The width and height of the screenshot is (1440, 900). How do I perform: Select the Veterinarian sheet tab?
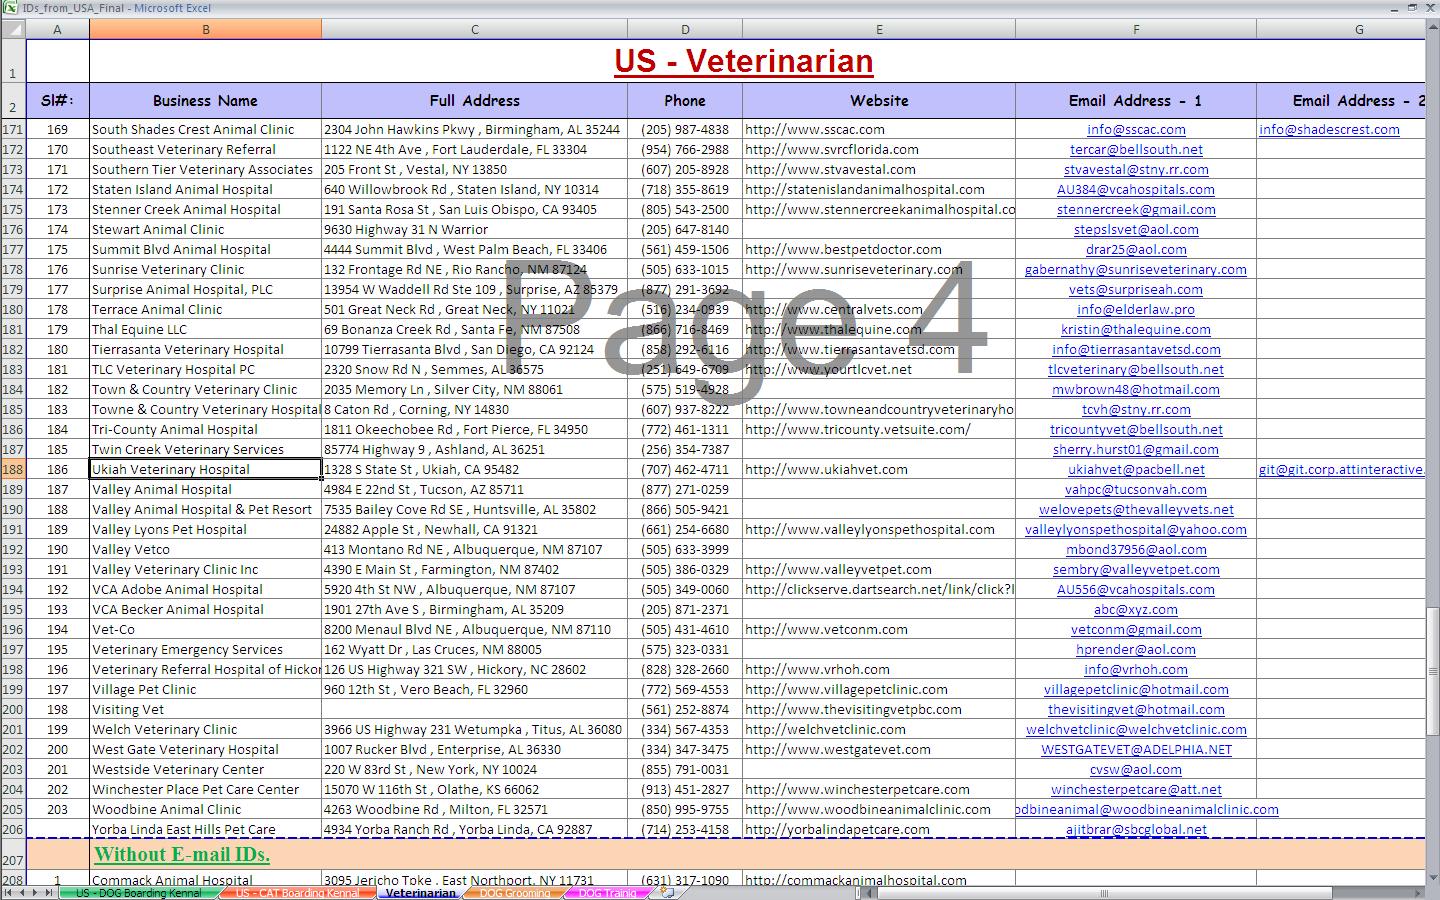tap(420, 893)
